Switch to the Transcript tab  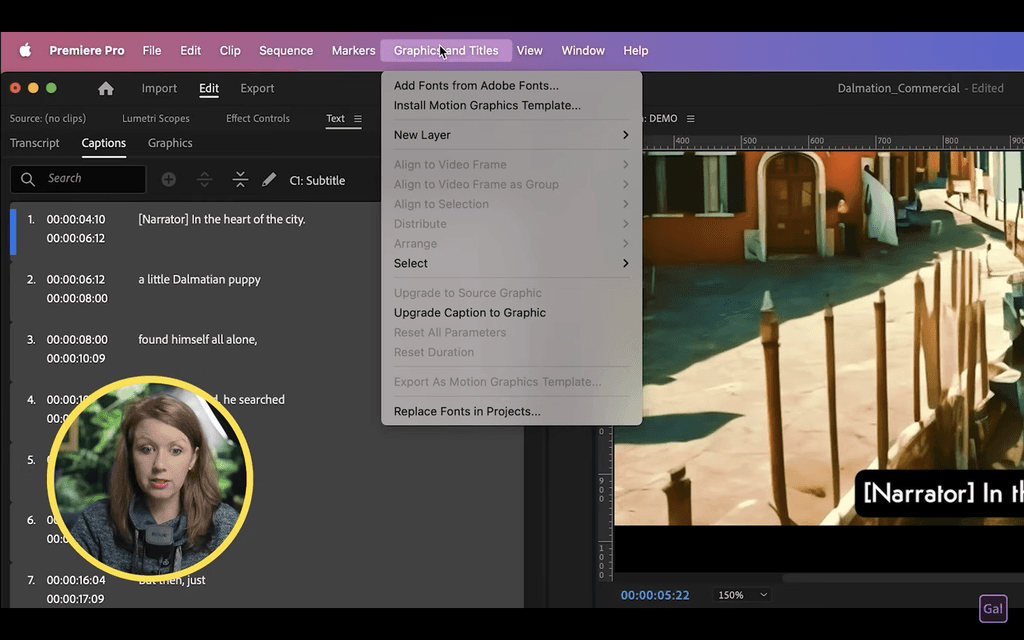click(35, 143)
